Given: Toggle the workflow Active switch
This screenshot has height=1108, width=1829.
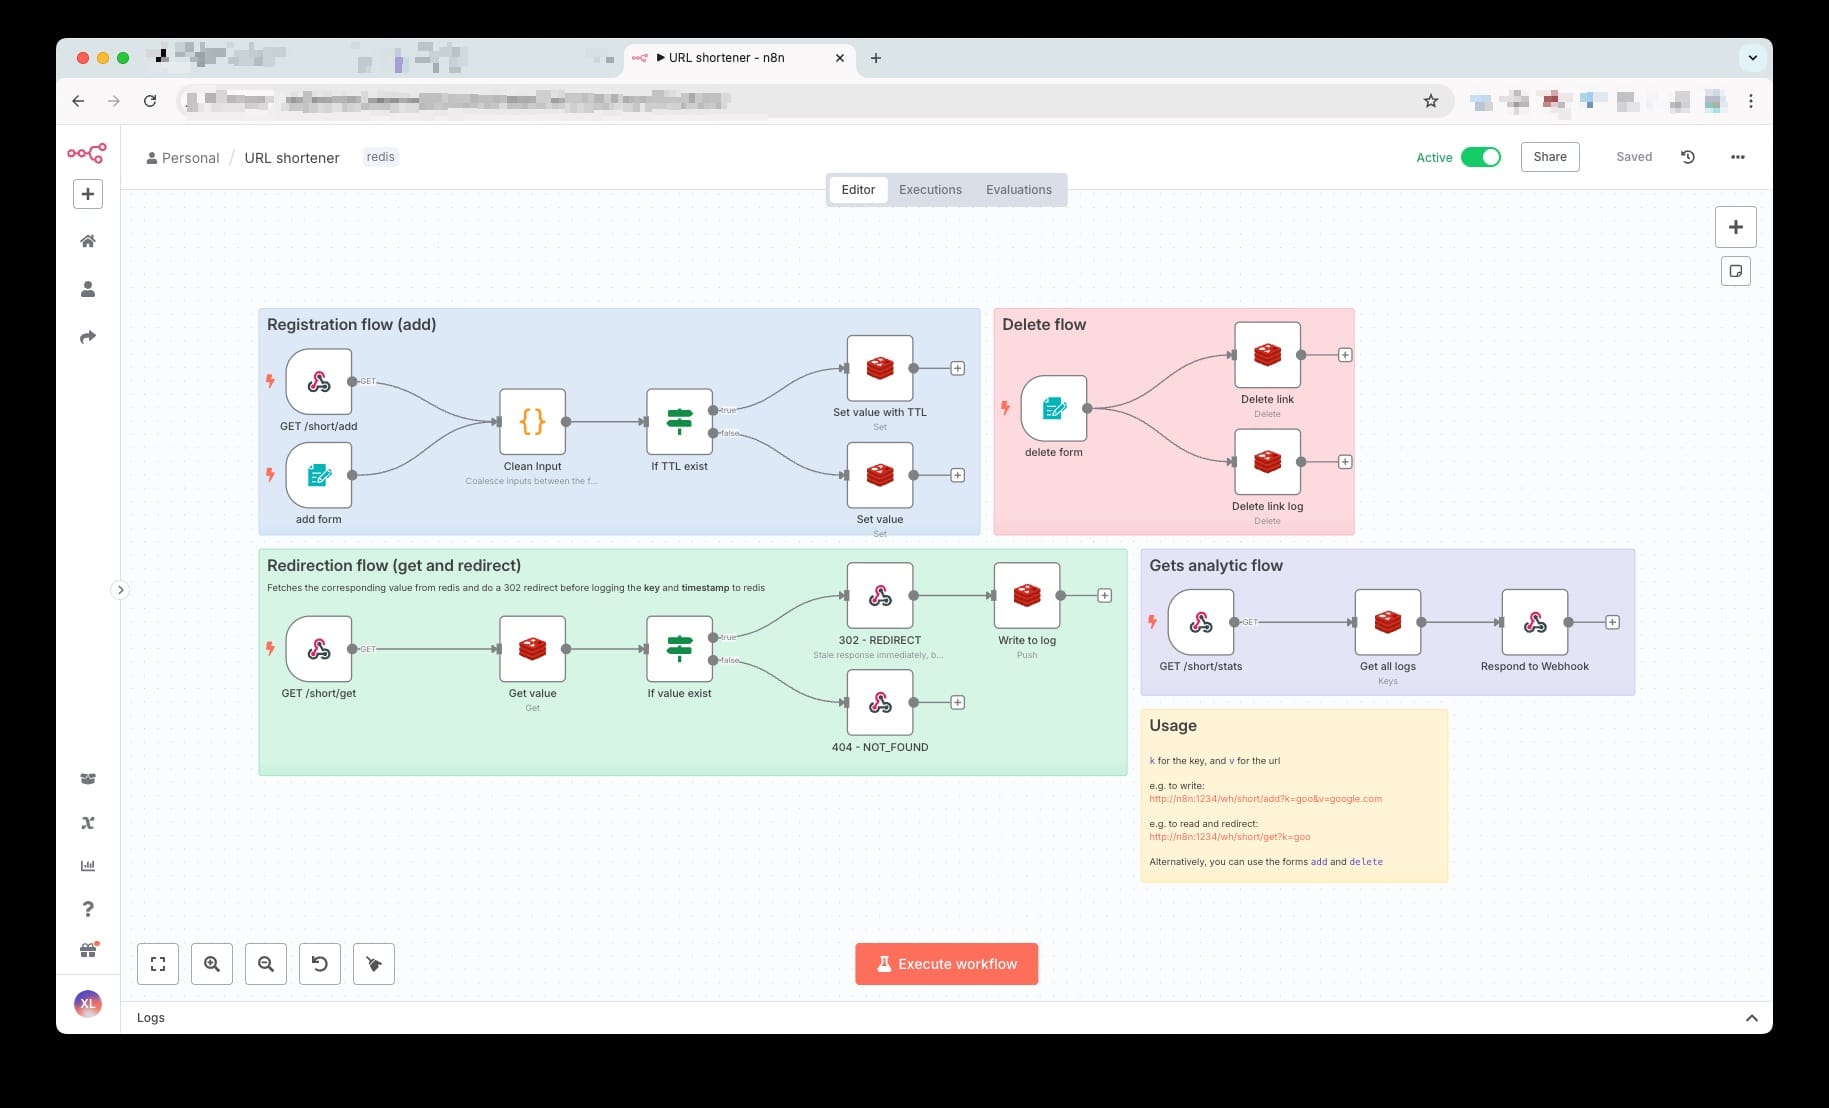Looking at the screenshot, I should (x=1481, y=157).
